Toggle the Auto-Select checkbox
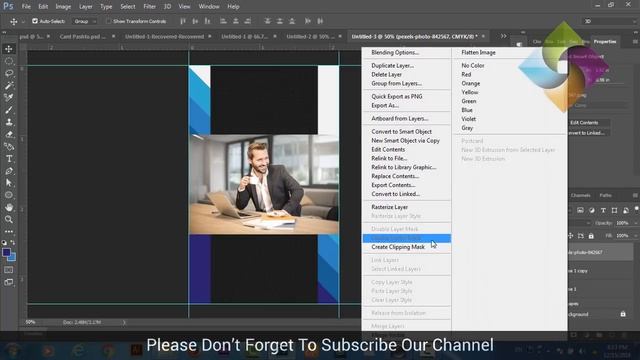640x360 pixels. 35,21
